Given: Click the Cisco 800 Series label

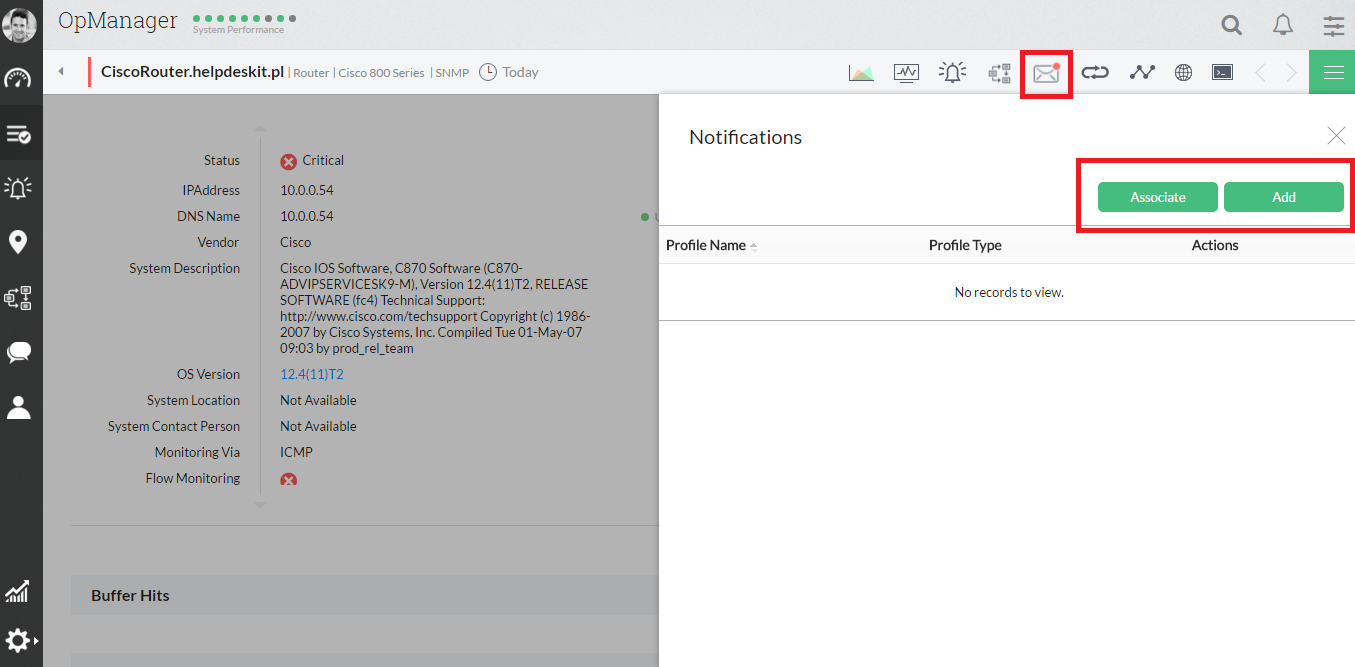Looking at the screenshot, I should (381, 73).
